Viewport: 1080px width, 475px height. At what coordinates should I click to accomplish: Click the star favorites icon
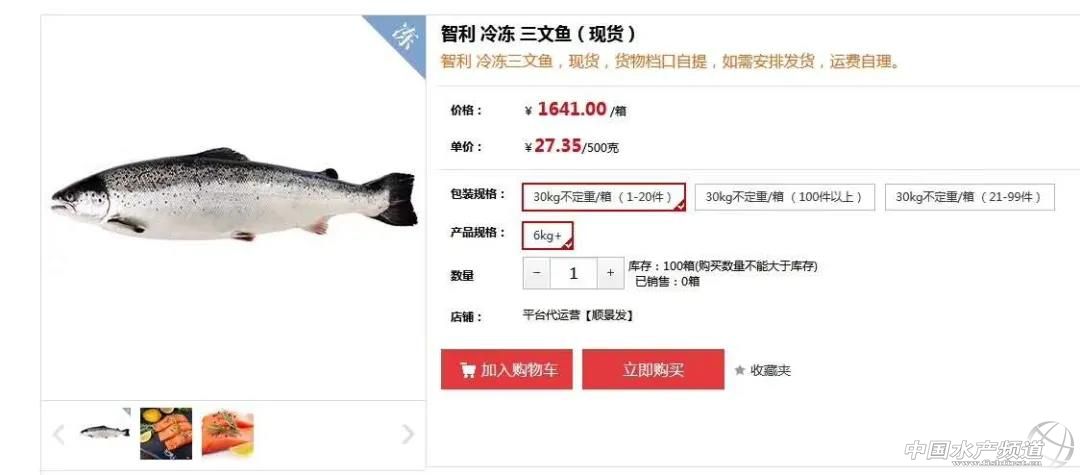[740, 370]
